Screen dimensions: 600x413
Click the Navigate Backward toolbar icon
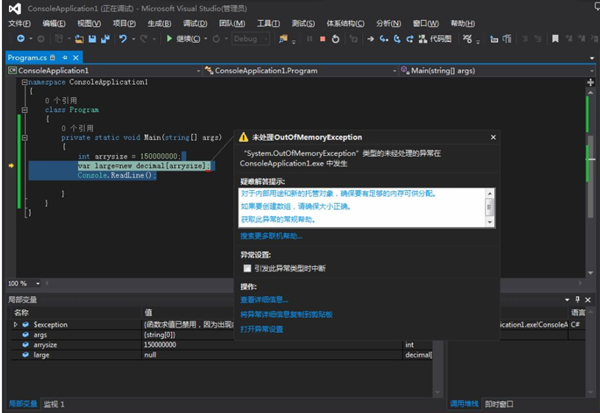[x=21, y=39]
